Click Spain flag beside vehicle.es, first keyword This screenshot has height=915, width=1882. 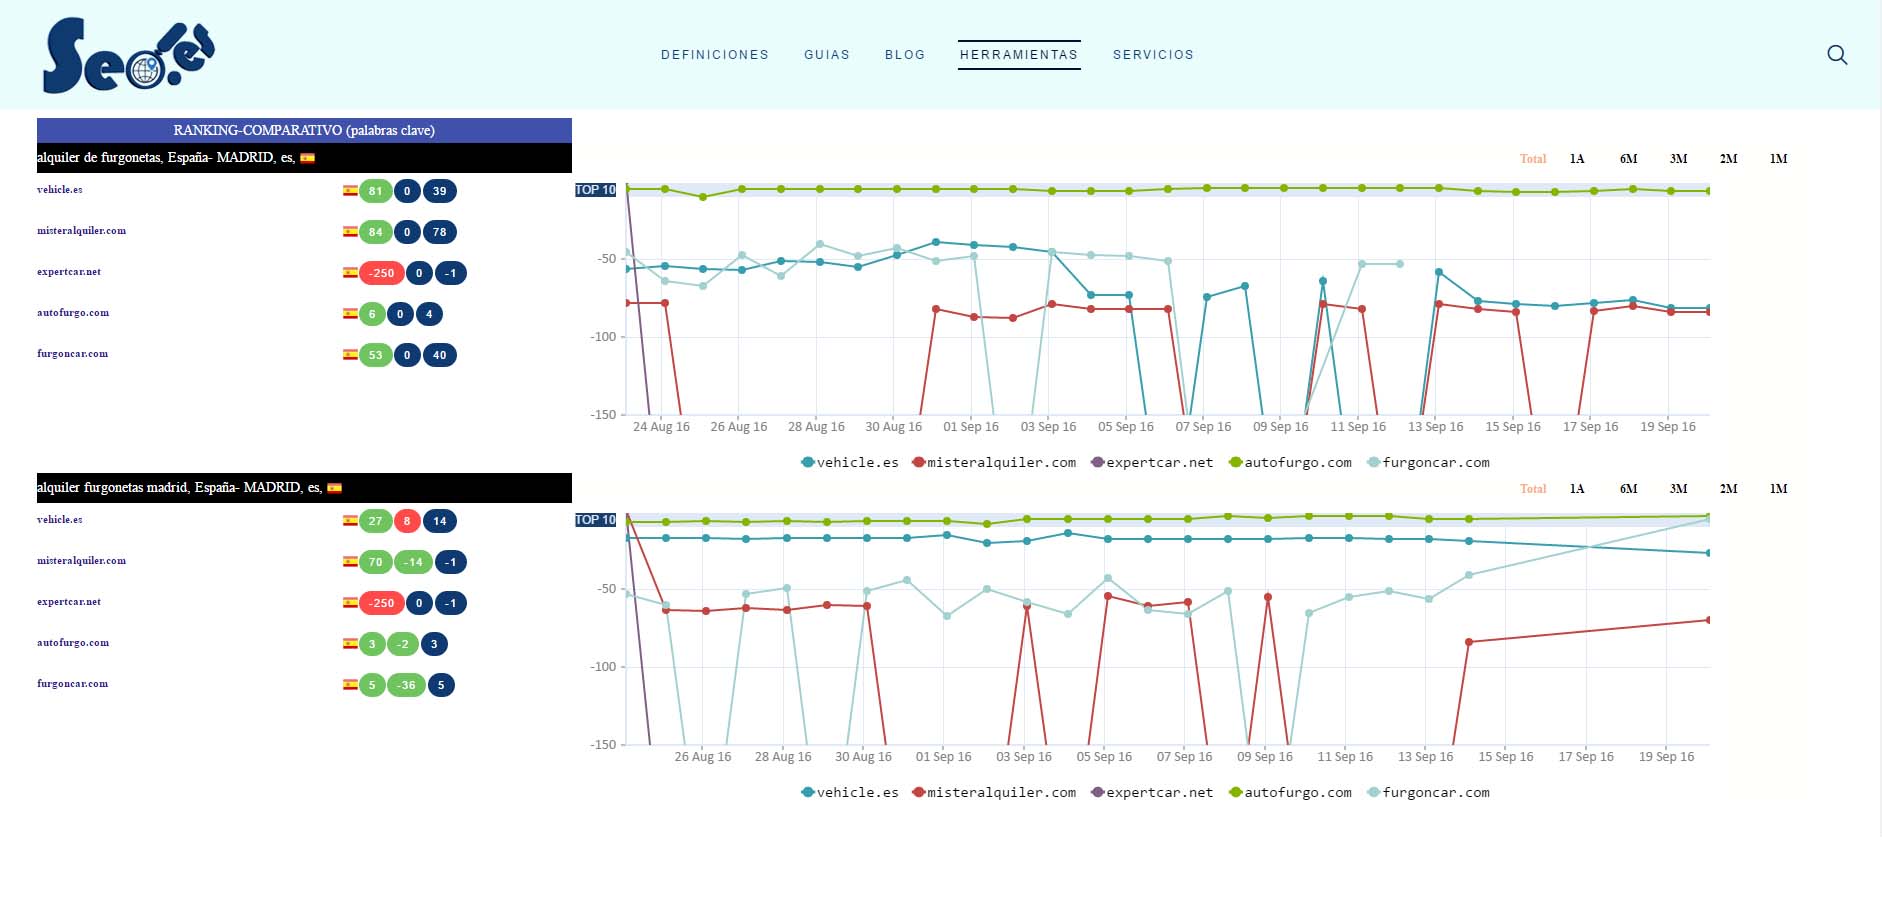point(350,190)
